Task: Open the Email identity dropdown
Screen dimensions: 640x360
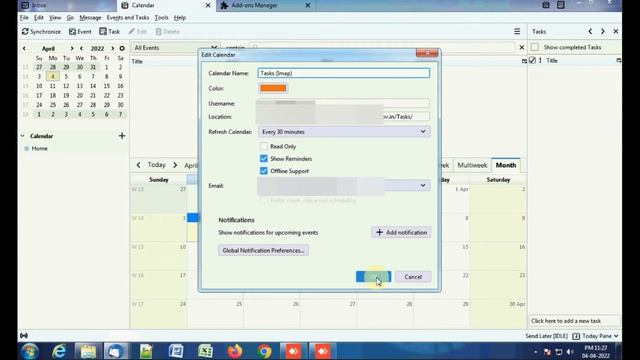Action: (344, 186)
